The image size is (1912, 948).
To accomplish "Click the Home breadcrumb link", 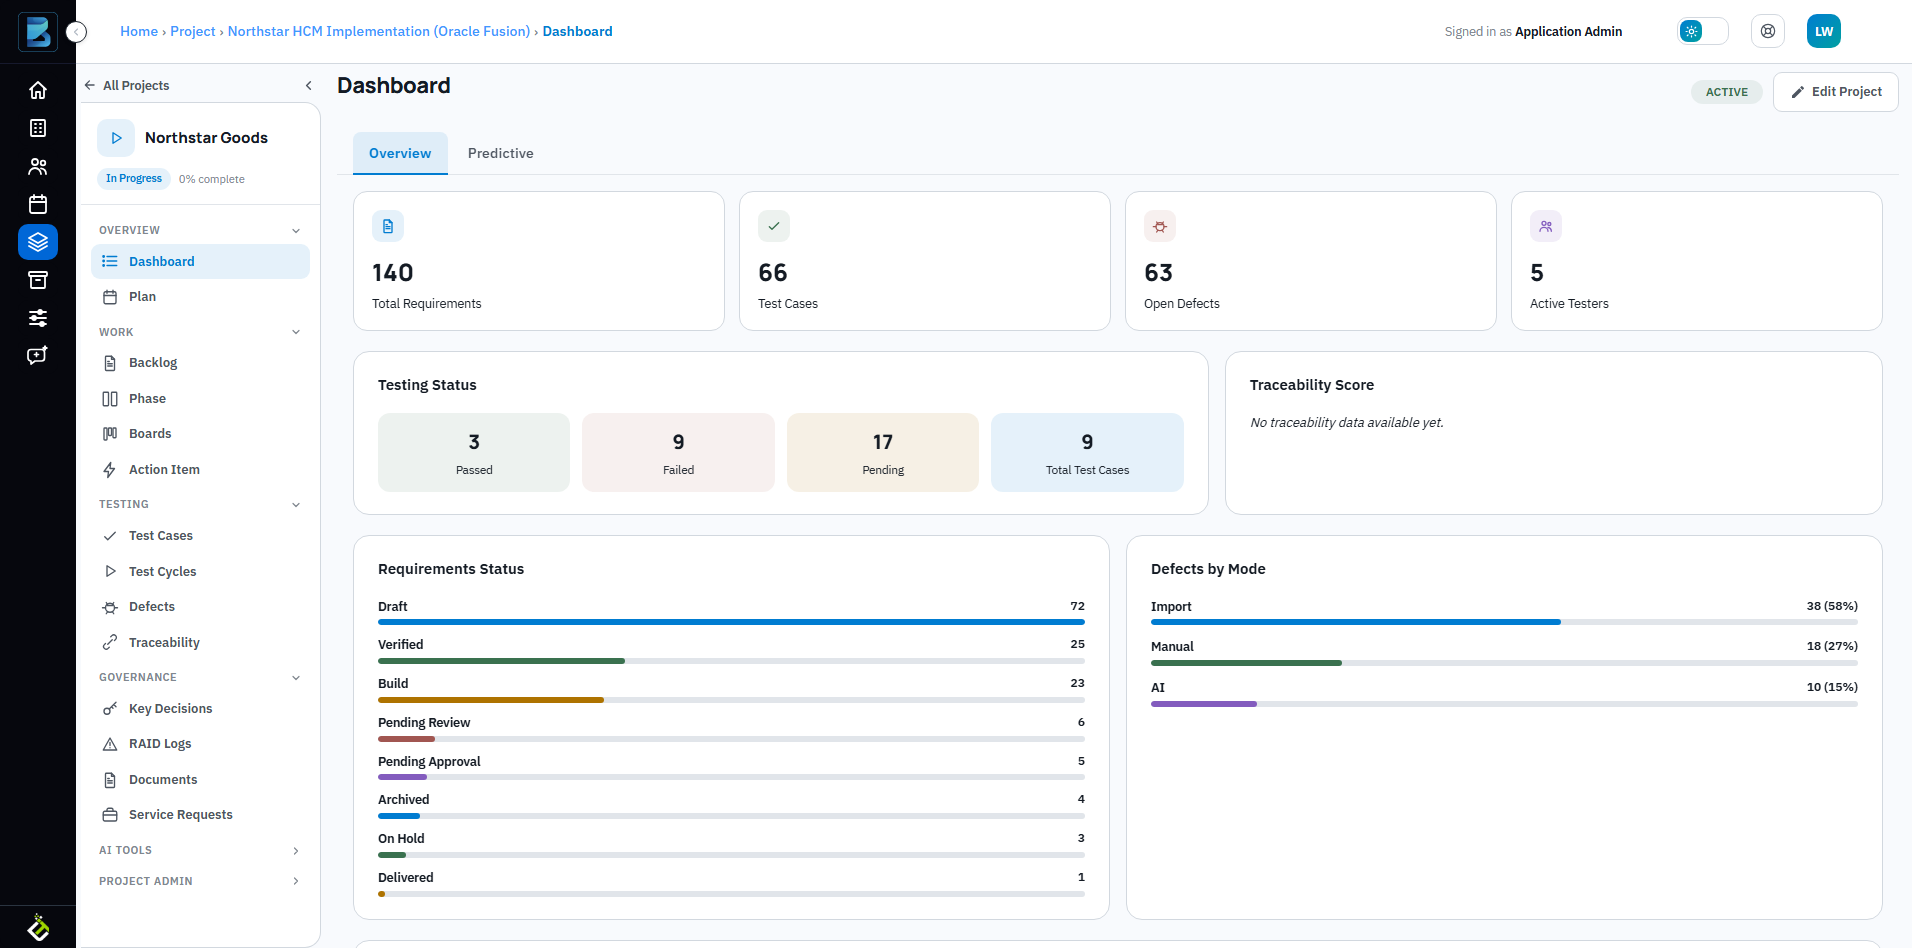I will 139,31.
